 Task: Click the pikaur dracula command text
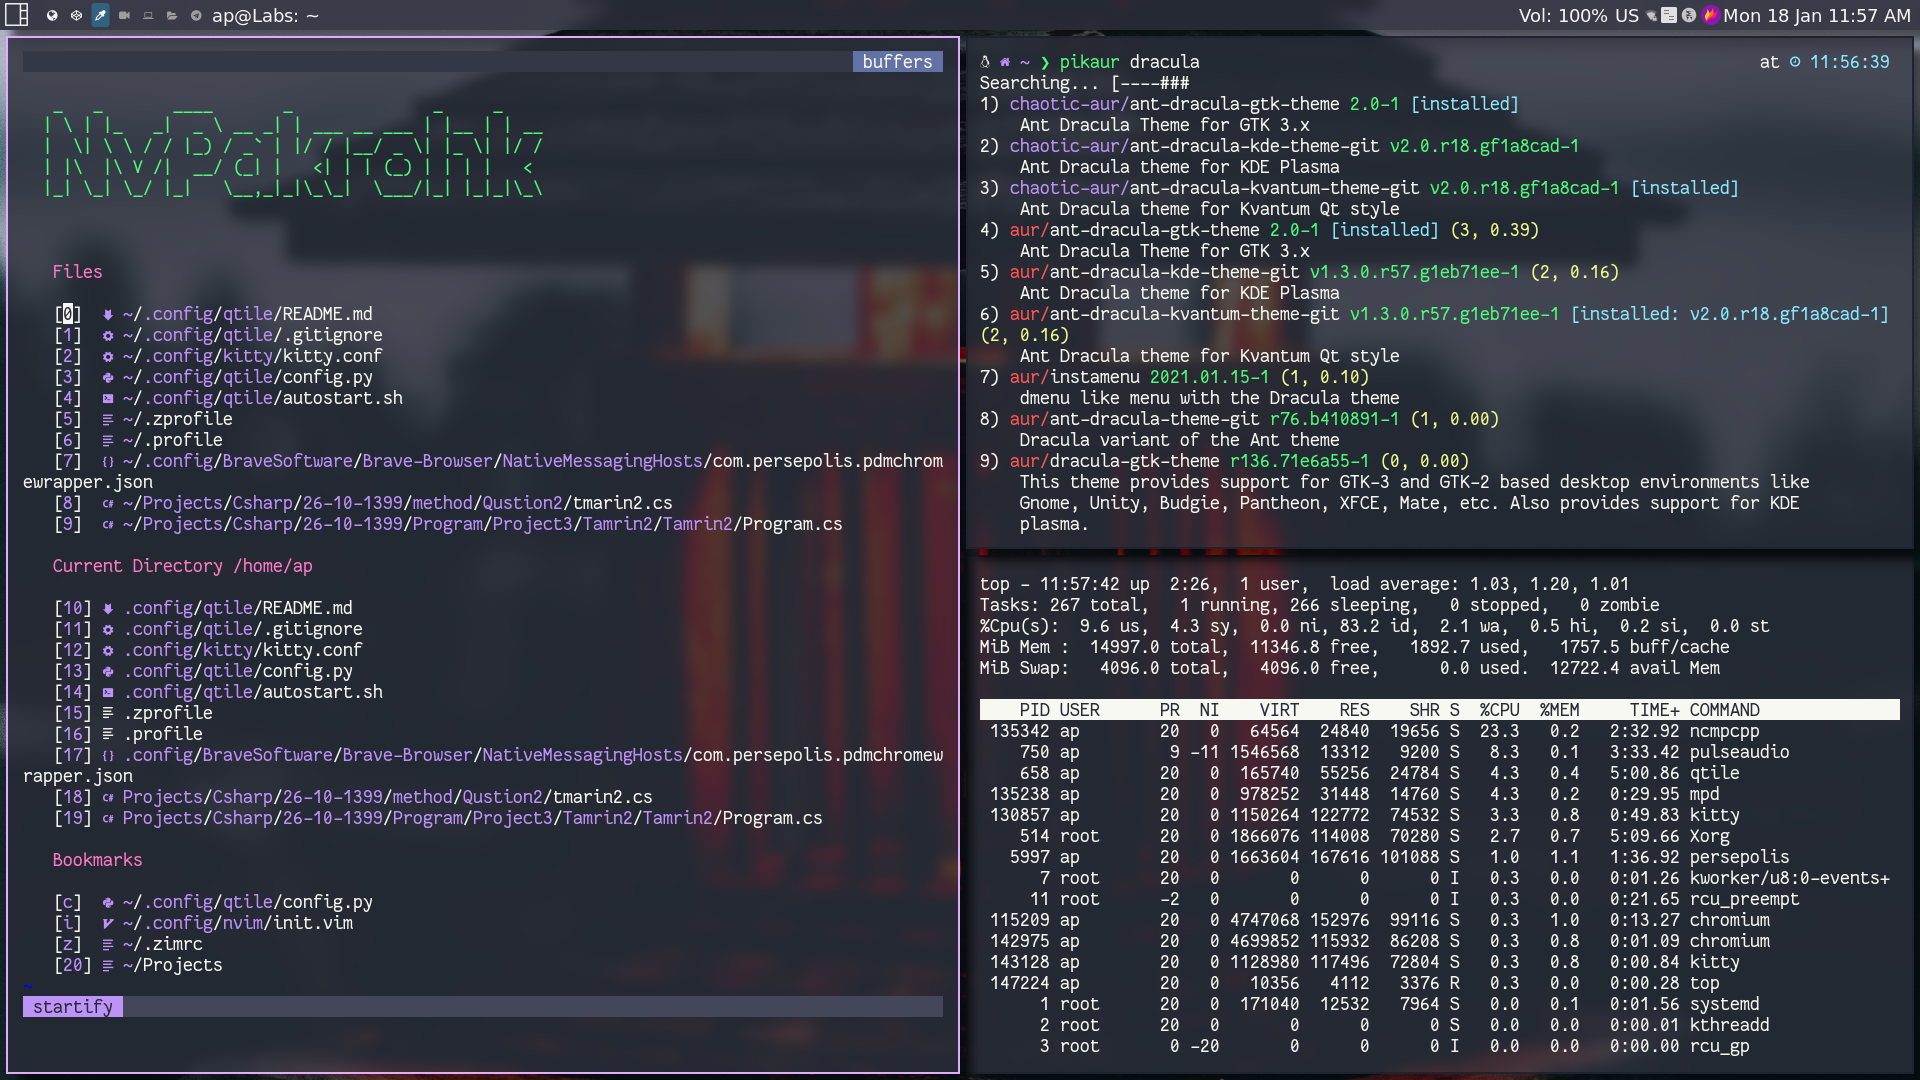click(x=1129, y=62)
